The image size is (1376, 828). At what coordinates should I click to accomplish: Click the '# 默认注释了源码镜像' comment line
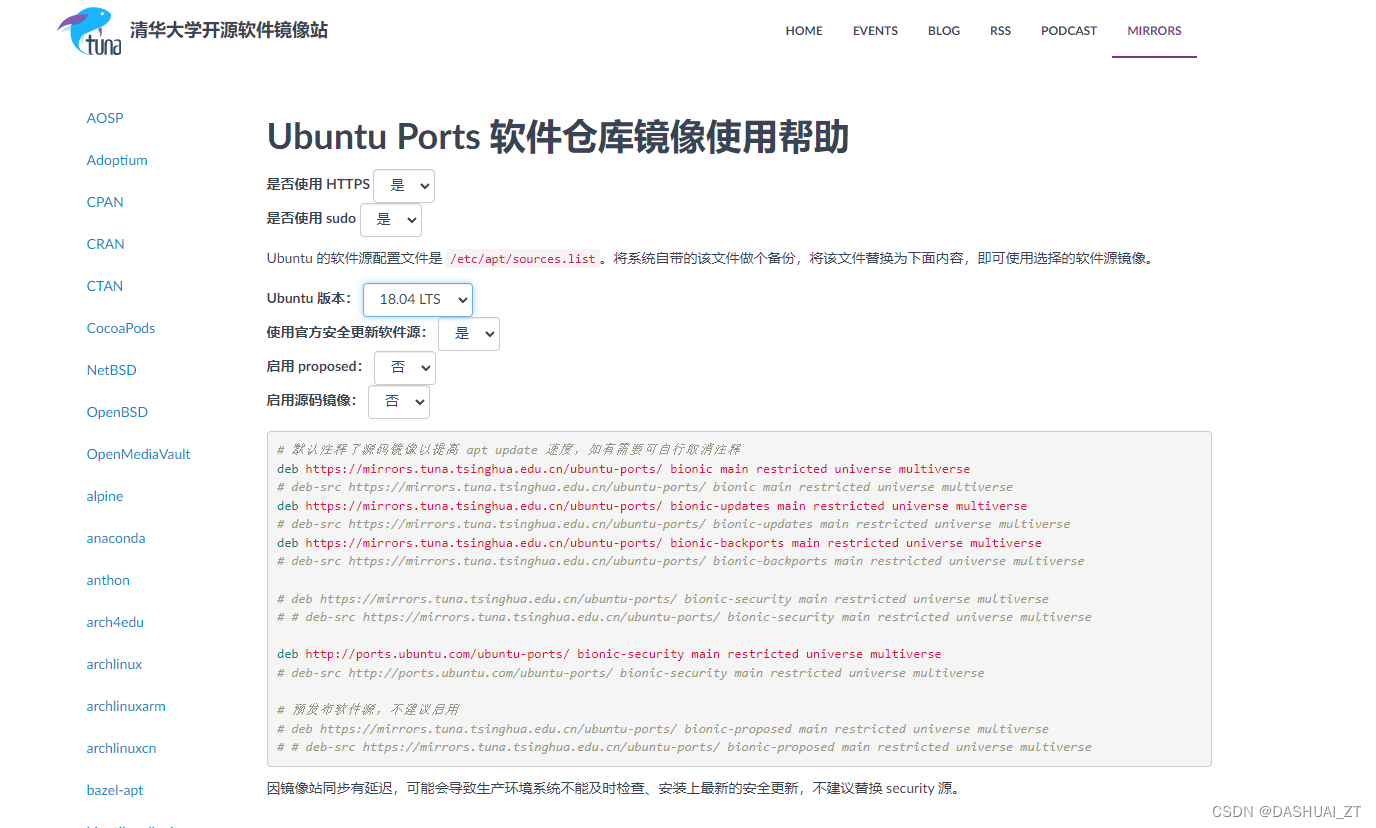(x=508, y=450)
